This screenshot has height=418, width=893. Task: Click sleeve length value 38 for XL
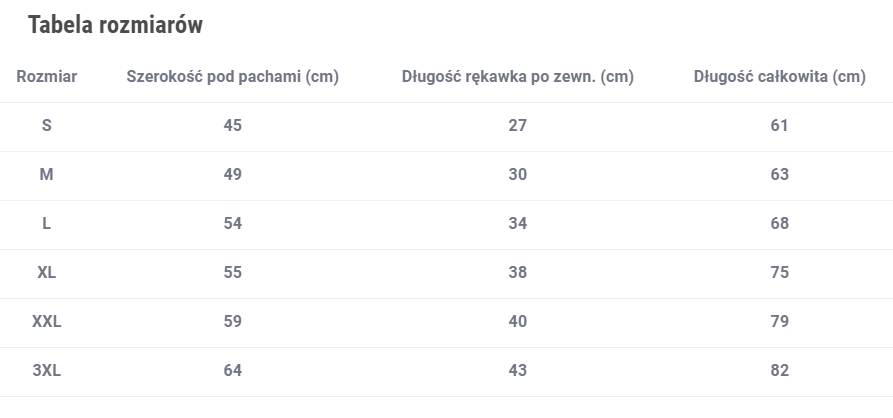pos(517,273)
